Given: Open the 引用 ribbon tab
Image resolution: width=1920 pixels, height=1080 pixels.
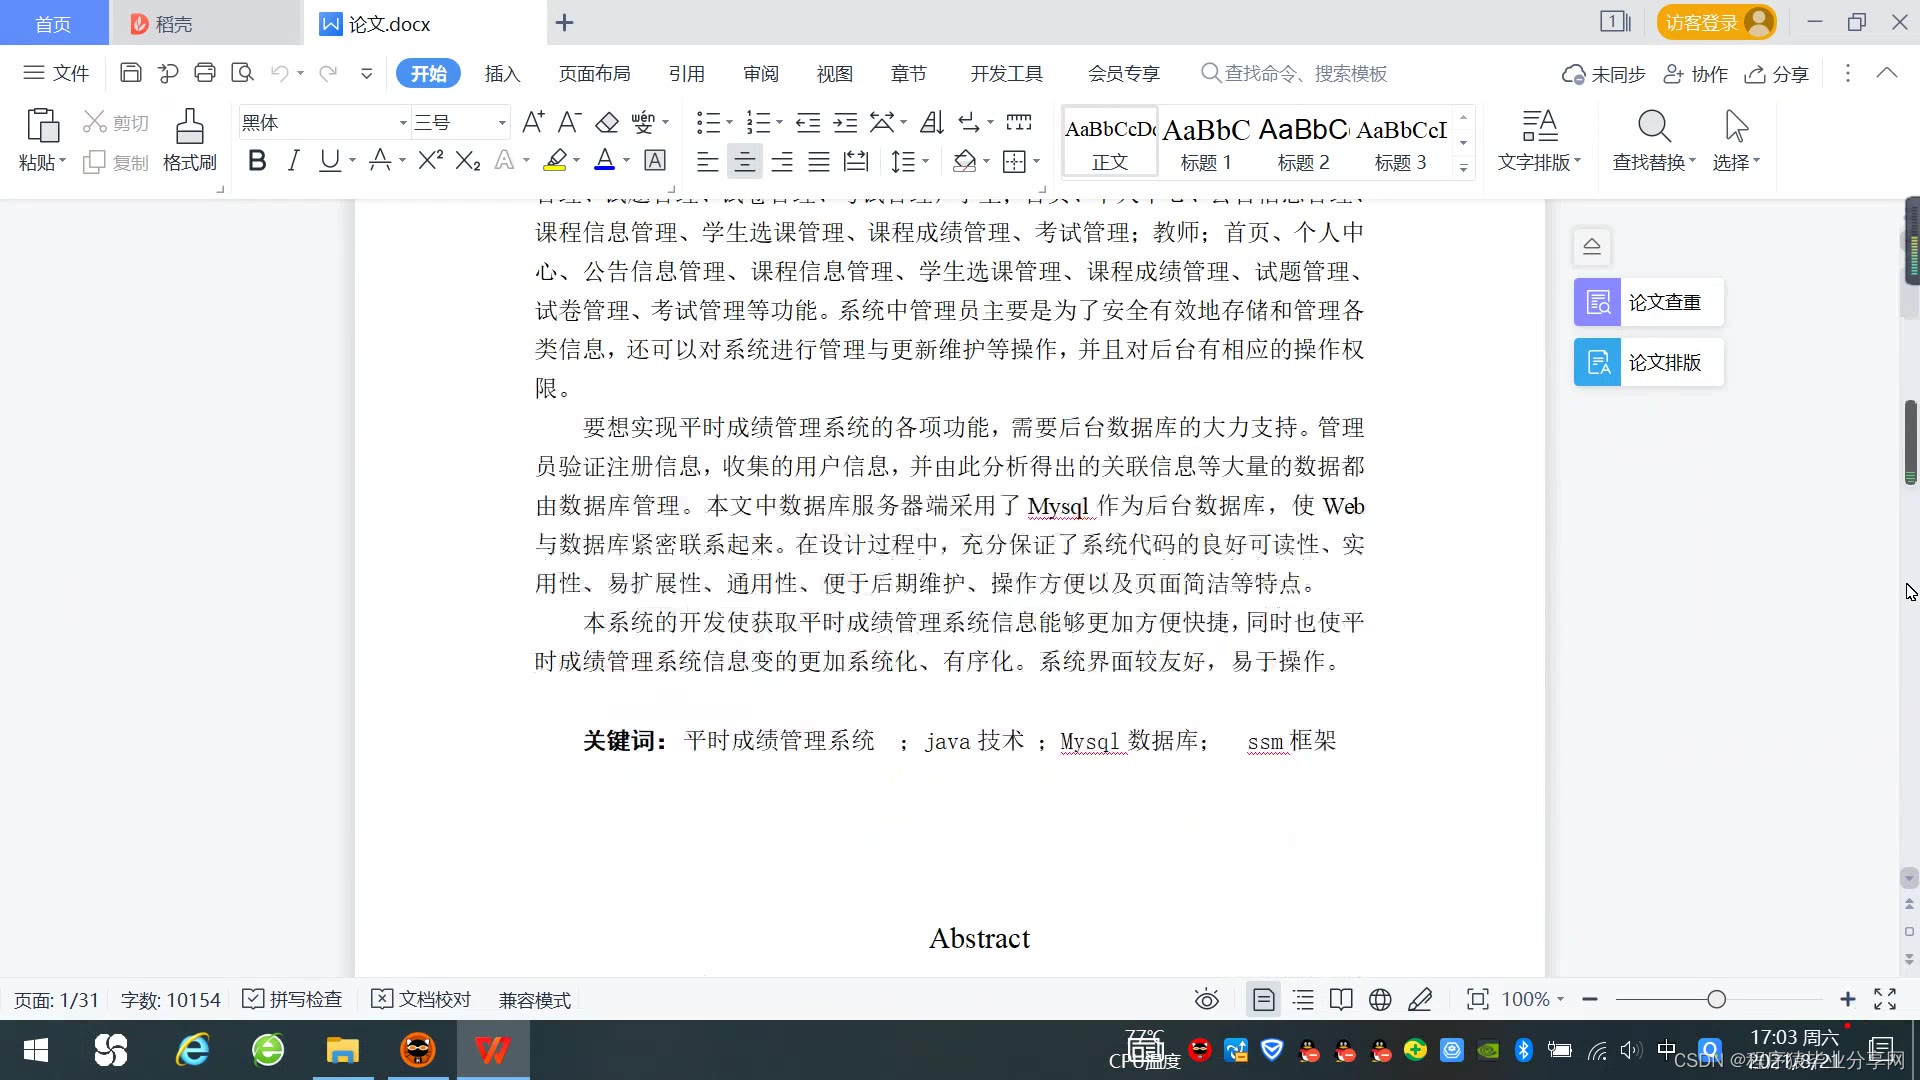Looking at the screenshot, I should pyautogui.click(x=686, y=73).
